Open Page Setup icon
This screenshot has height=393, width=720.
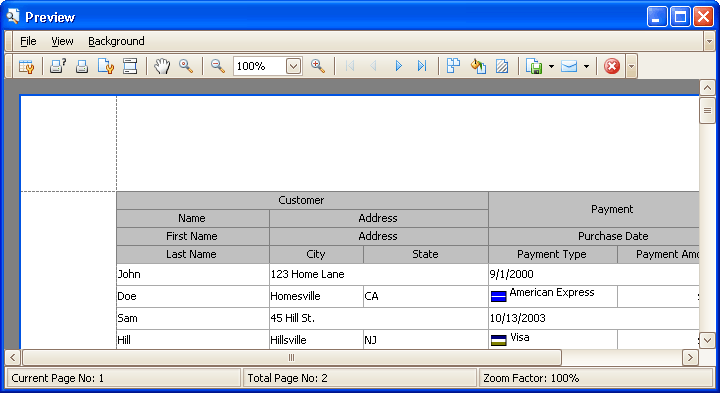pos(106,67)
